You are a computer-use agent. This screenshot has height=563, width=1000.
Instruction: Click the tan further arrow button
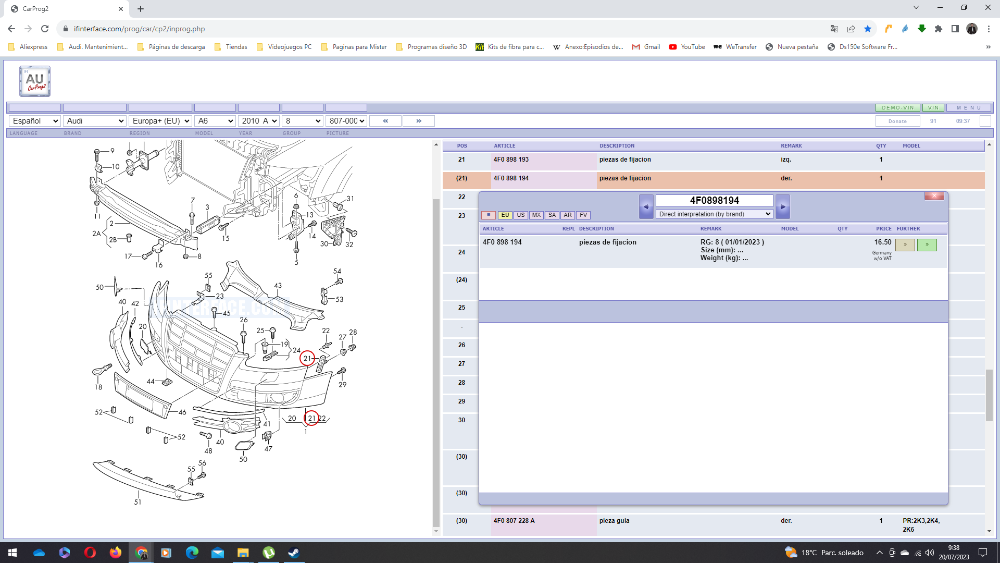tap(905, 244)
